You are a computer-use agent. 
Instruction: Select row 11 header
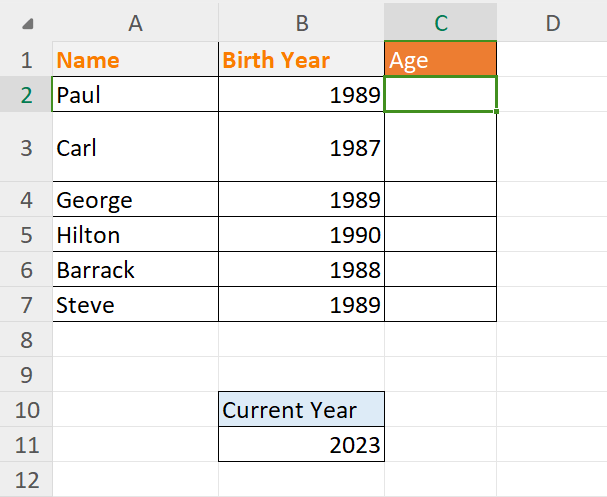(x=26, y=445)
